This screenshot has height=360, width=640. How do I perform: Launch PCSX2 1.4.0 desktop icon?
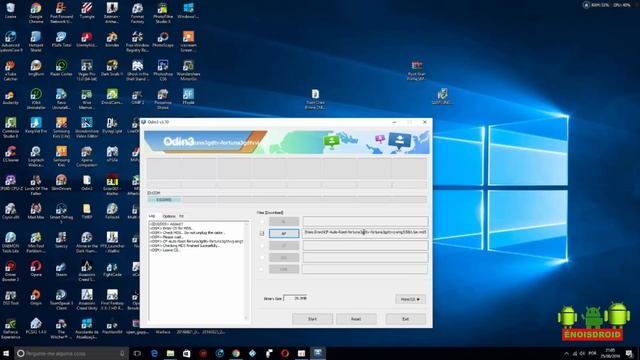tap(36, 326)
